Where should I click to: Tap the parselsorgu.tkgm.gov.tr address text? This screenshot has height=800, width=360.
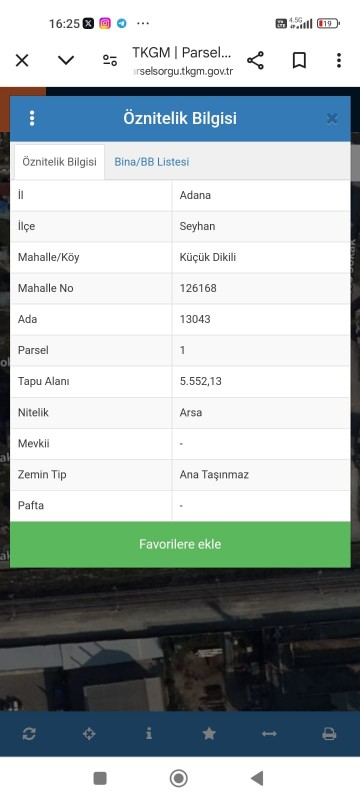182,72
